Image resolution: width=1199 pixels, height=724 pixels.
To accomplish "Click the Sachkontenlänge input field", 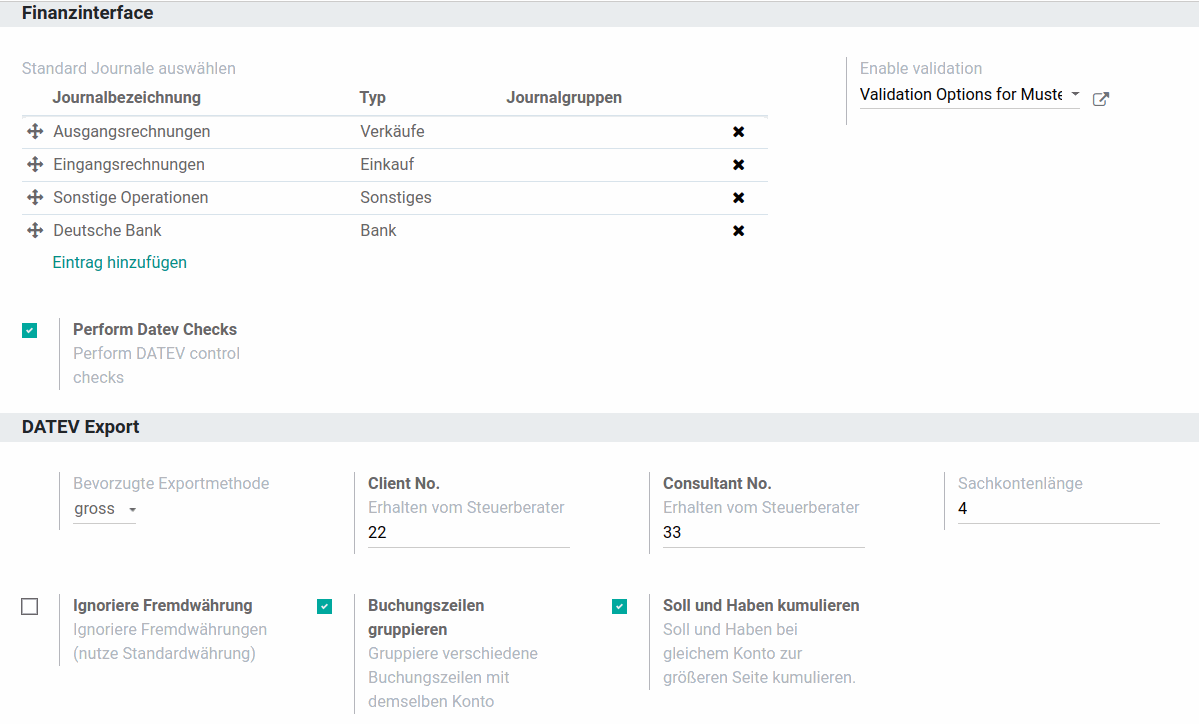I will click(x=1058, y=509).
